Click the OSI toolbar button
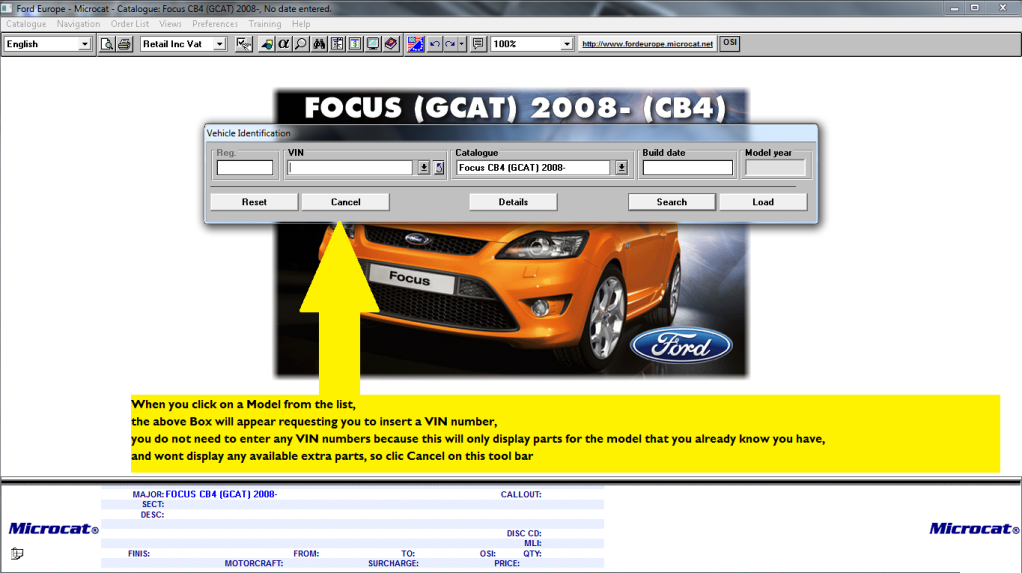The width and height of the screenshot is (1022, 573). [x=729, y=43]
